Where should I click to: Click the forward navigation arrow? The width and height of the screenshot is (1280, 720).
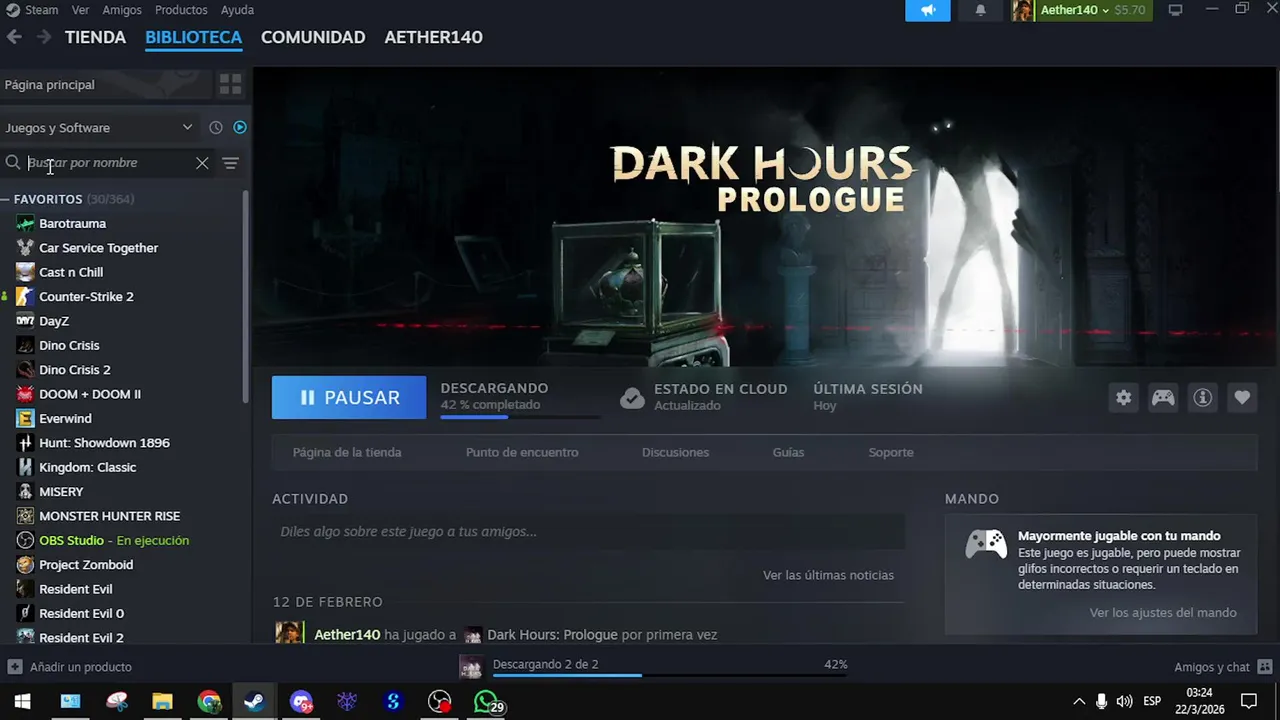click(43, 37)
